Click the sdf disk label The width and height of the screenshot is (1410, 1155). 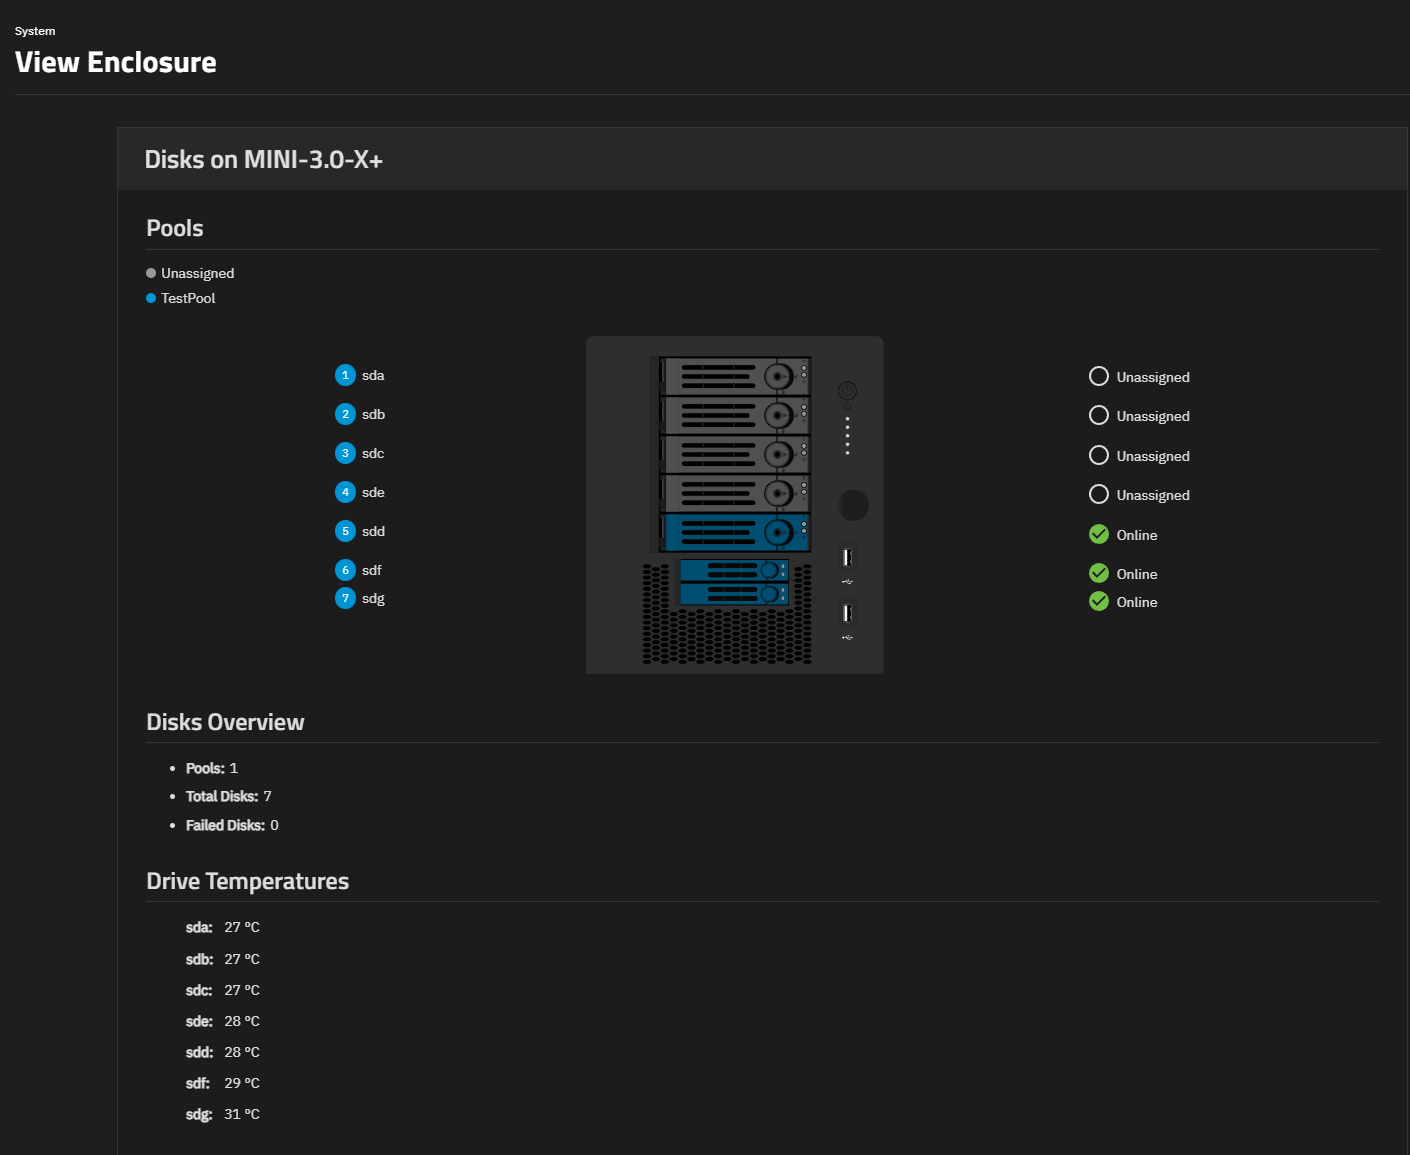372,570
